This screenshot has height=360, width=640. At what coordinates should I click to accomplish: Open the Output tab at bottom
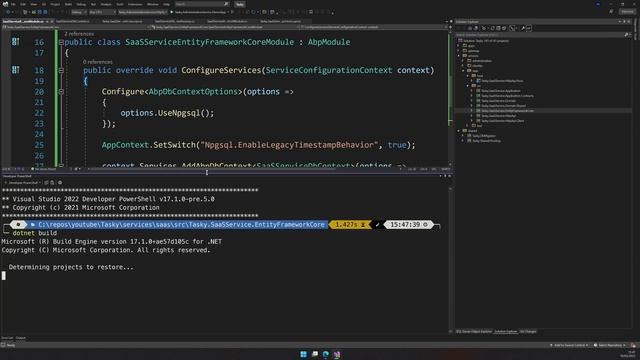[x=20, y=338]
